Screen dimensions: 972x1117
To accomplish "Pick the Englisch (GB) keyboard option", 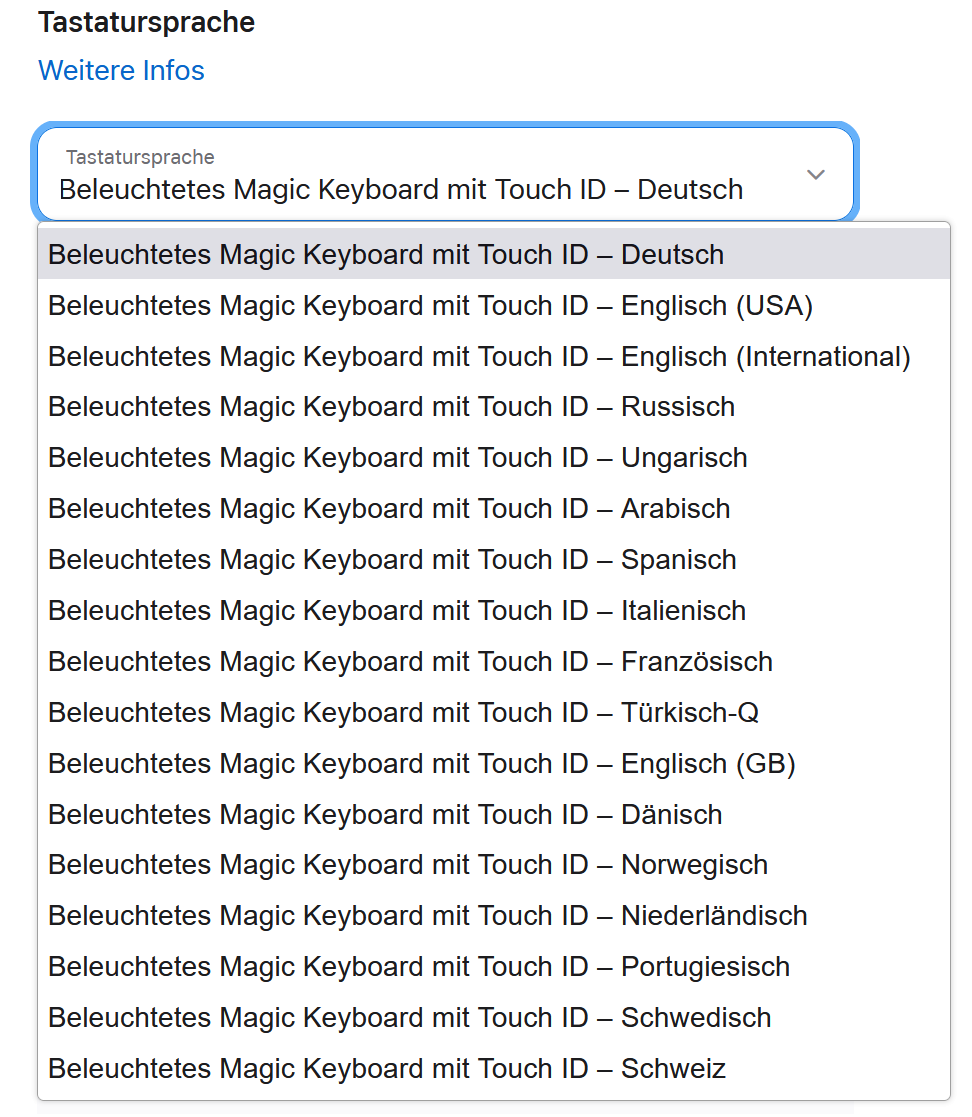I will 494,764.
